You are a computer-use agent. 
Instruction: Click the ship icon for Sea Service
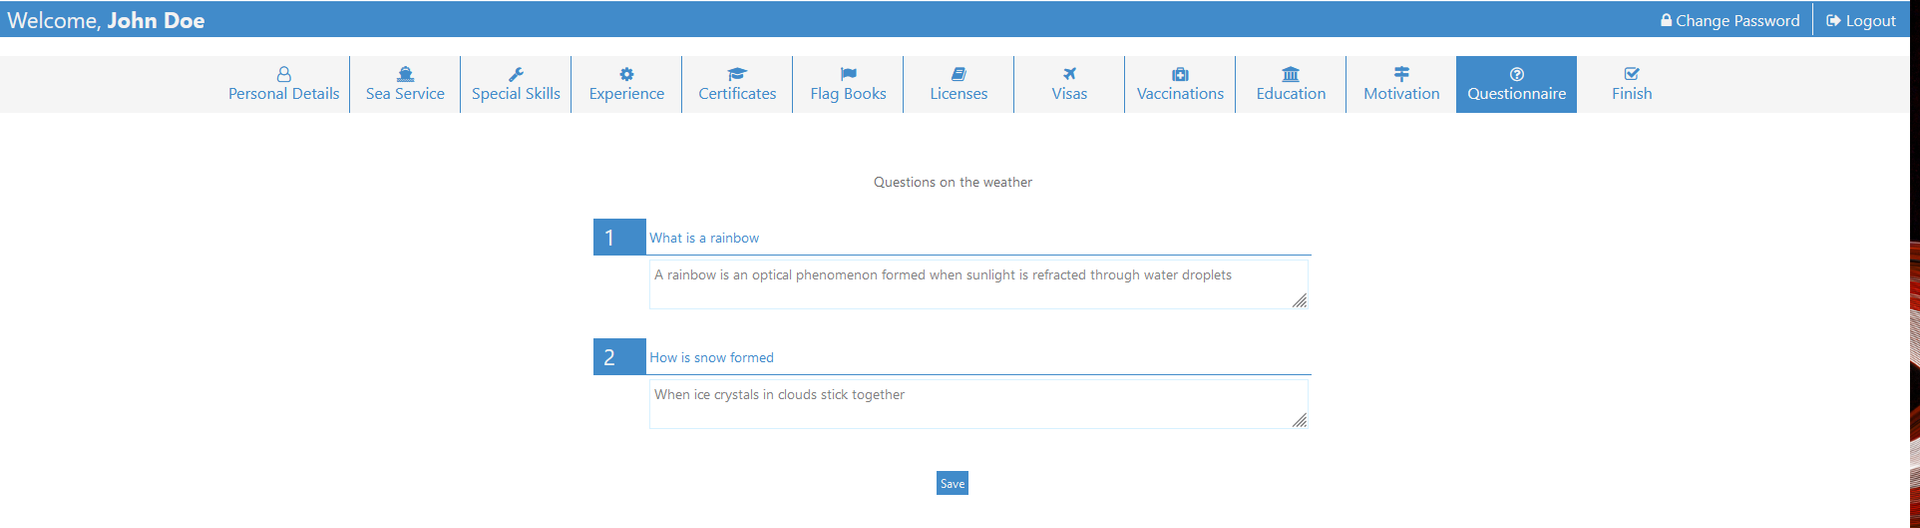pyautogui.click(x=405, y=74)
